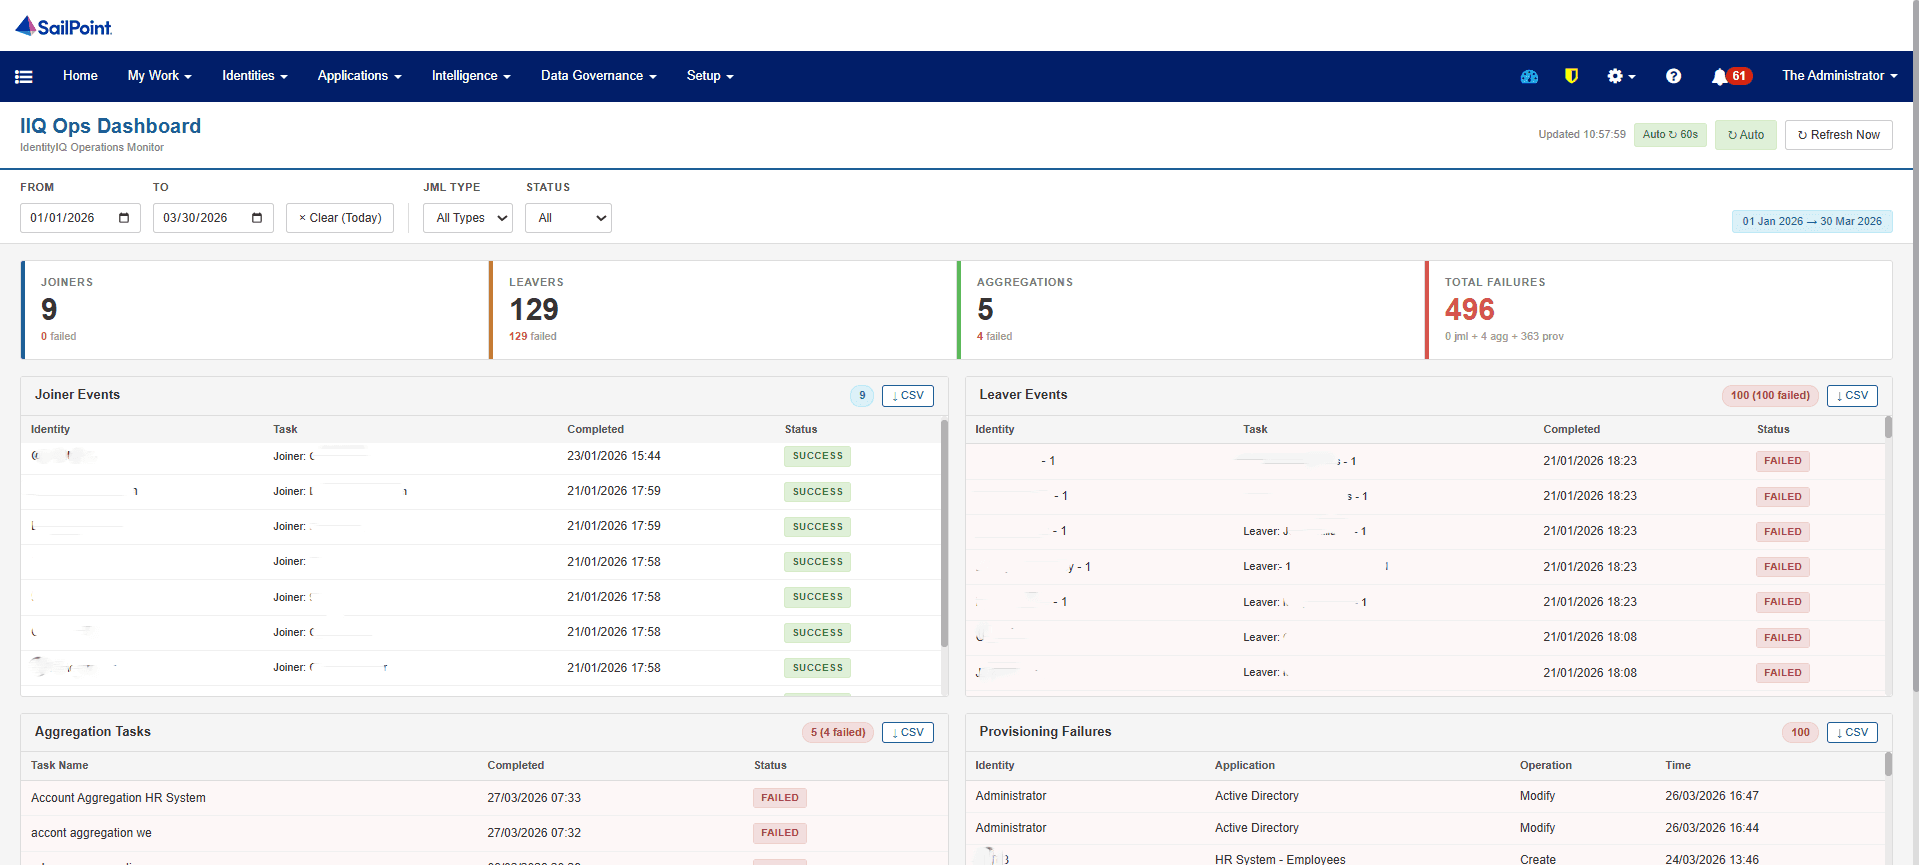Screen dimensions: 1919x865
Task: Click the Leavers 129 summary card
Action: (723, 310)
